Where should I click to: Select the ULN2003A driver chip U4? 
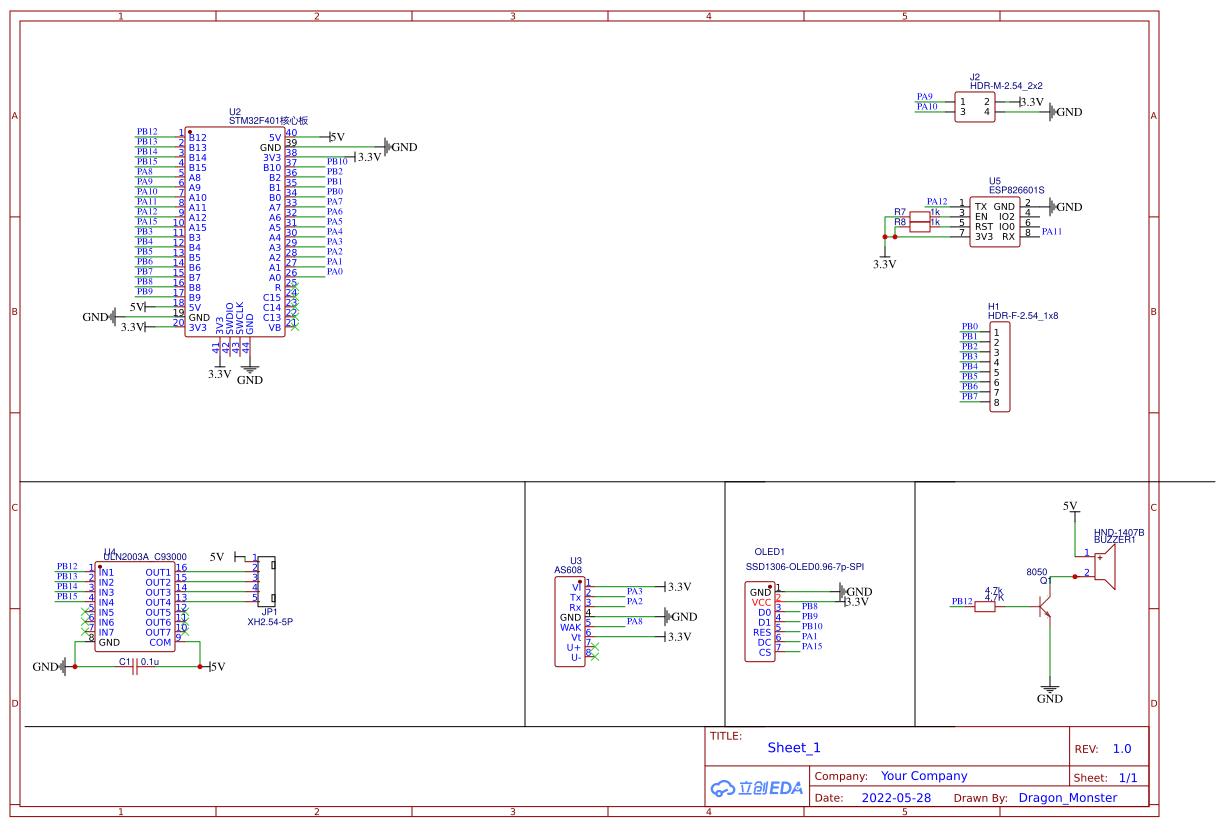pyautogui.click(x=135, y=608)
